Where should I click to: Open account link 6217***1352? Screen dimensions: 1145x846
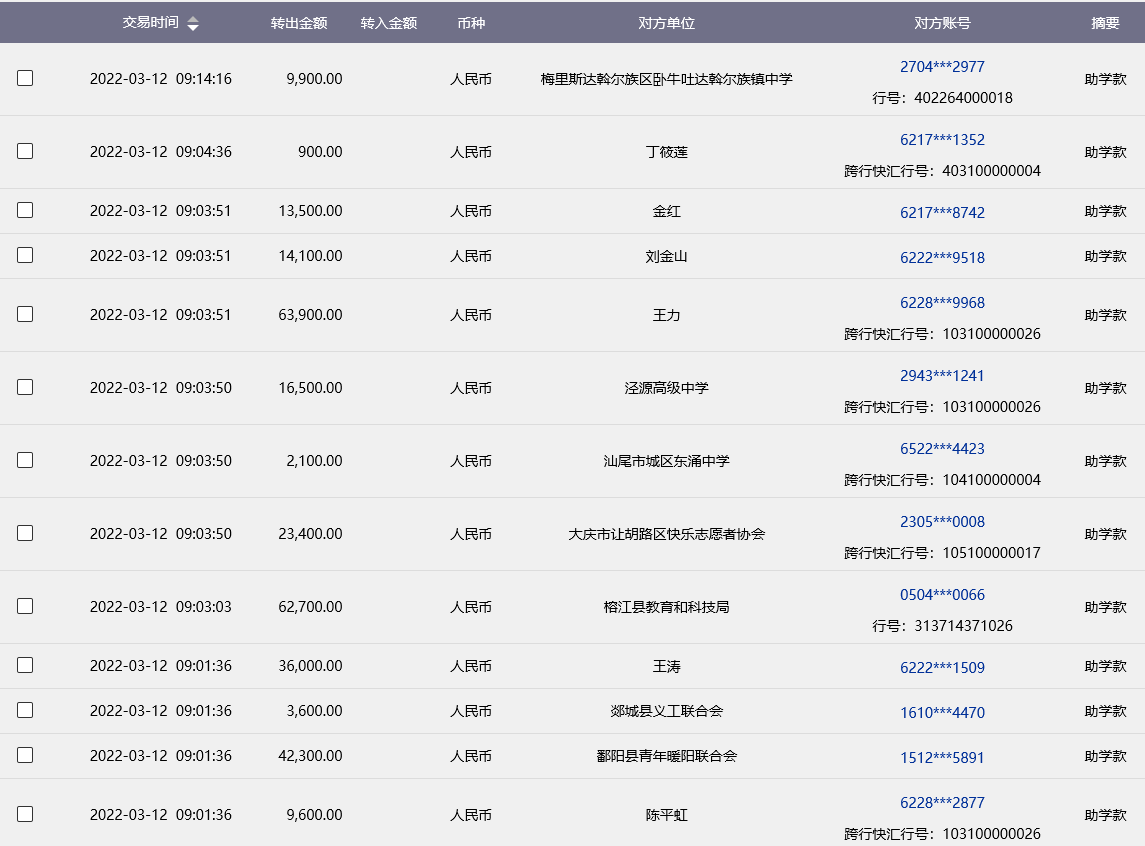tap(942, 140)
